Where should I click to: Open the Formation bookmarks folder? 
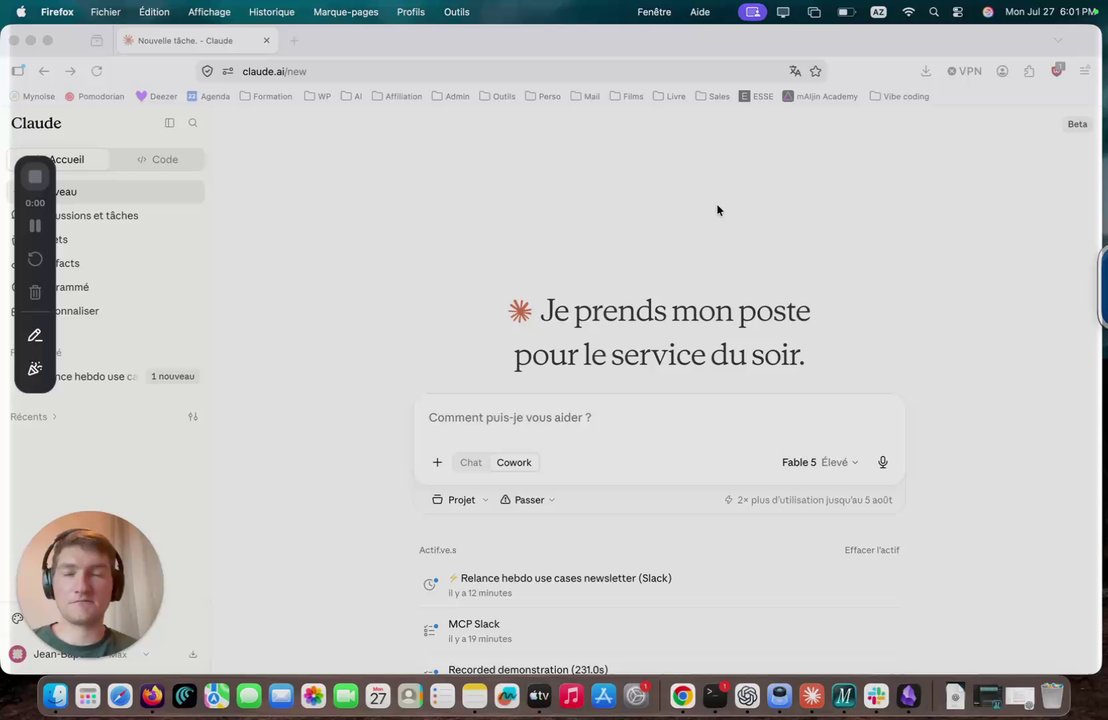click(266, 96)
